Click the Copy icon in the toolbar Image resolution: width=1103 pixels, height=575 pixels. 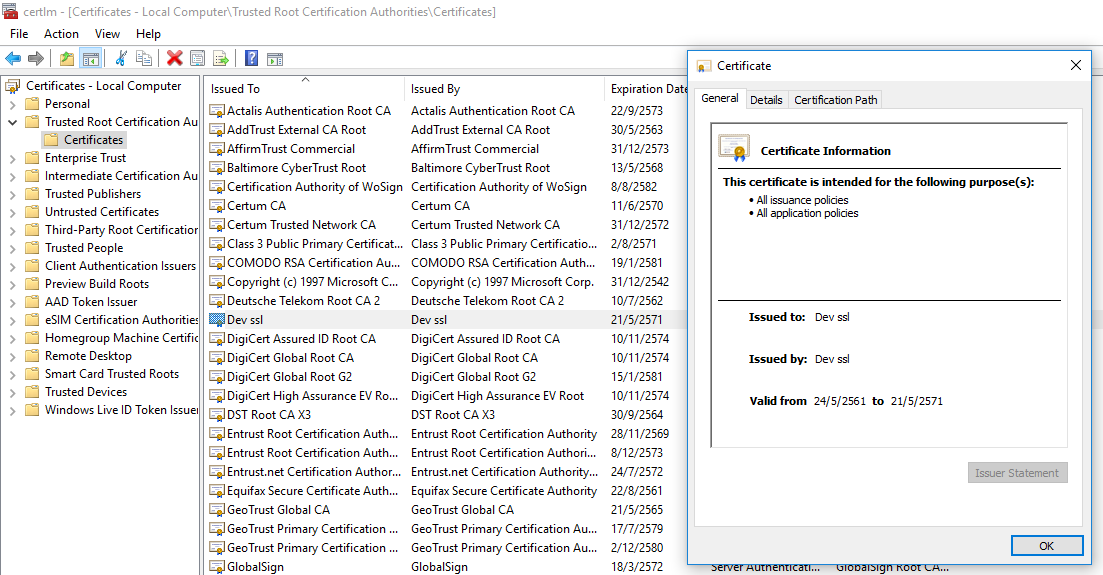click(x=144, y=59)
